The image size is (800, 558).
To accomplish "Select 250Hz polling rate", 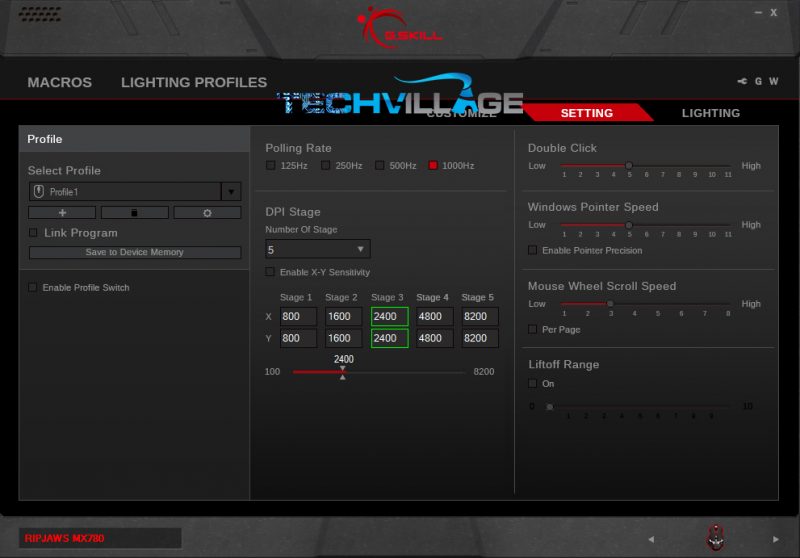I will tap(326, 165).
